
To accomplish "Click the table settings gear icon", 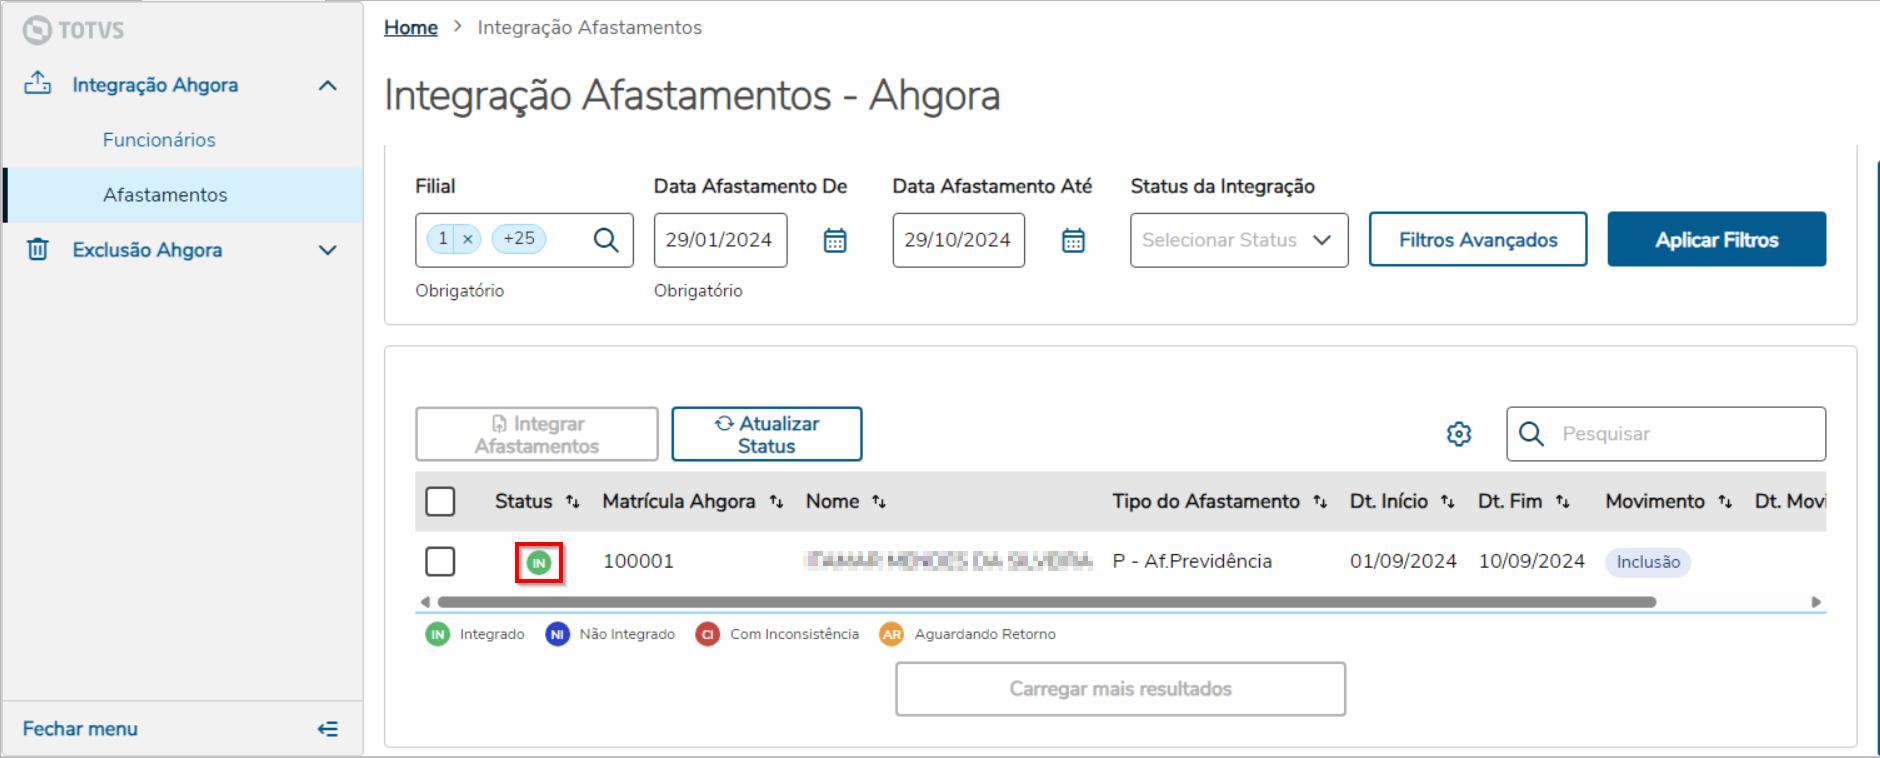I will coord(1459,434).
